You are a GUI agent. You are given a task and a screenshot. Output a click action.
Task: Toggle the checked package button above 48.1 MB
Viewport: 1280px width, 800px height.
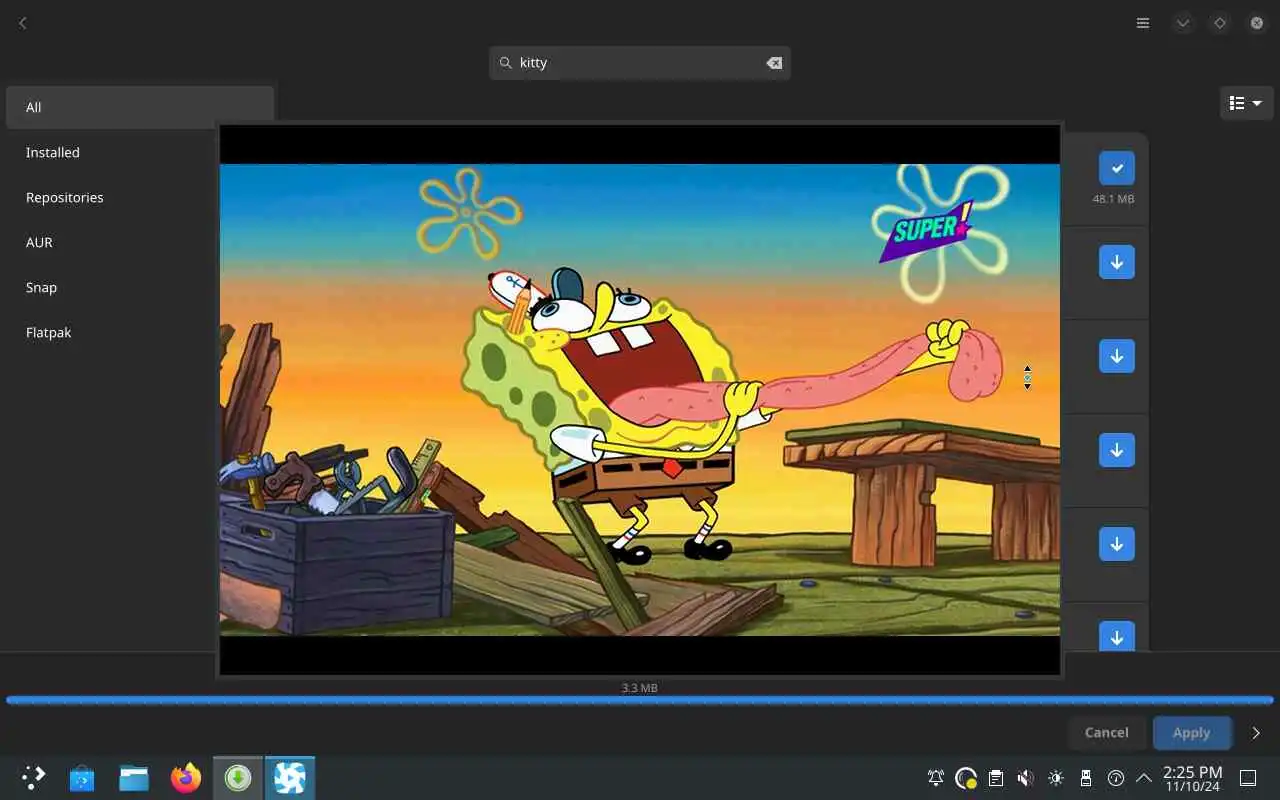(x=1117, y=168)
